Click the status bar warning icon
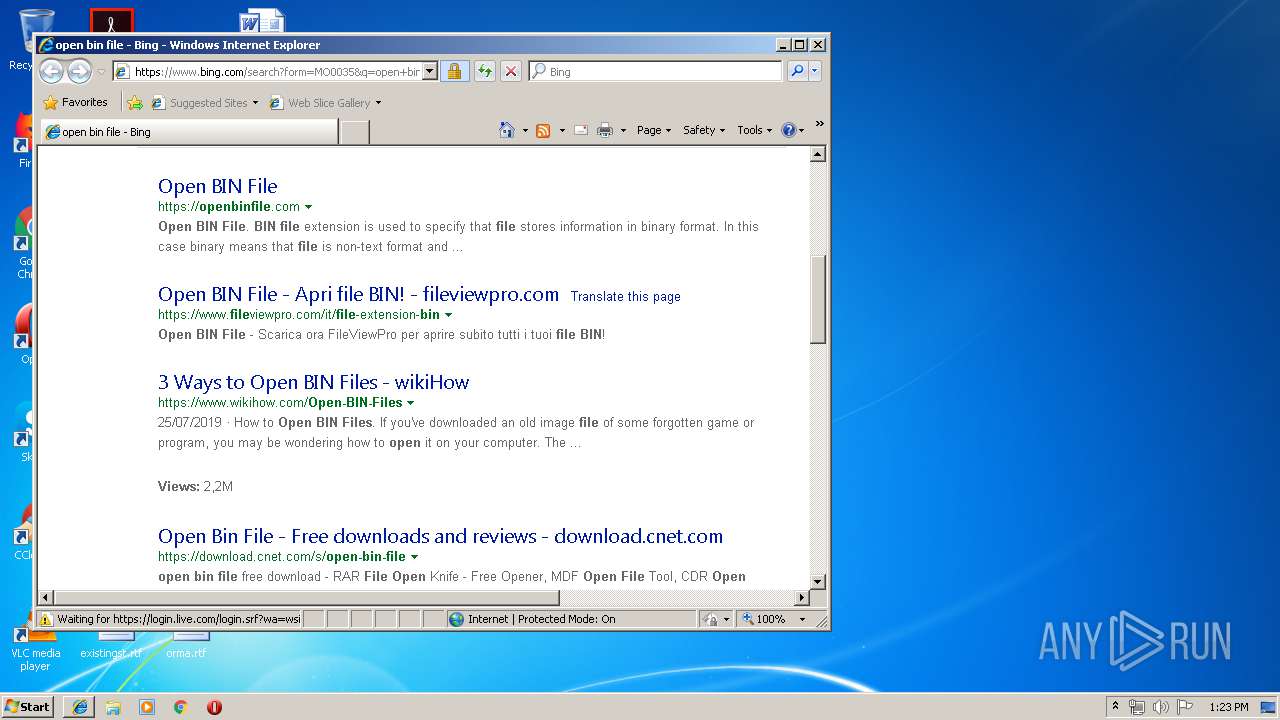The image size is (1280, 720). pos(46,619)
